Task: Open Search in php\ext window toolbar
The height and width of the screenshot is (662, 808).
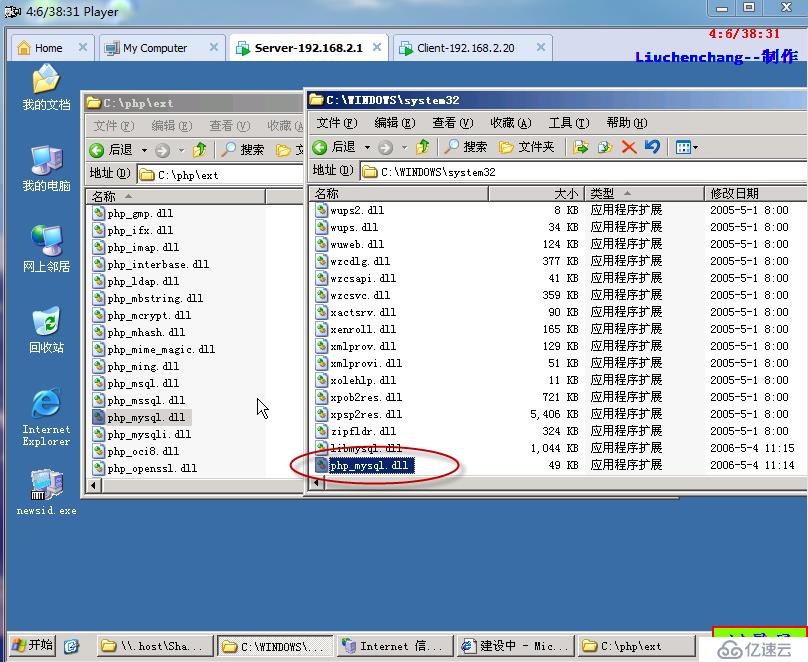Action: point(242,150)
